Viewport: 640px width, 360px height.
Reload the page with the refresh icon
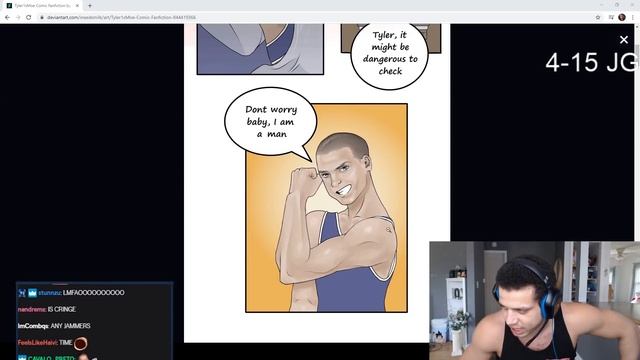(x=29, y=18)
